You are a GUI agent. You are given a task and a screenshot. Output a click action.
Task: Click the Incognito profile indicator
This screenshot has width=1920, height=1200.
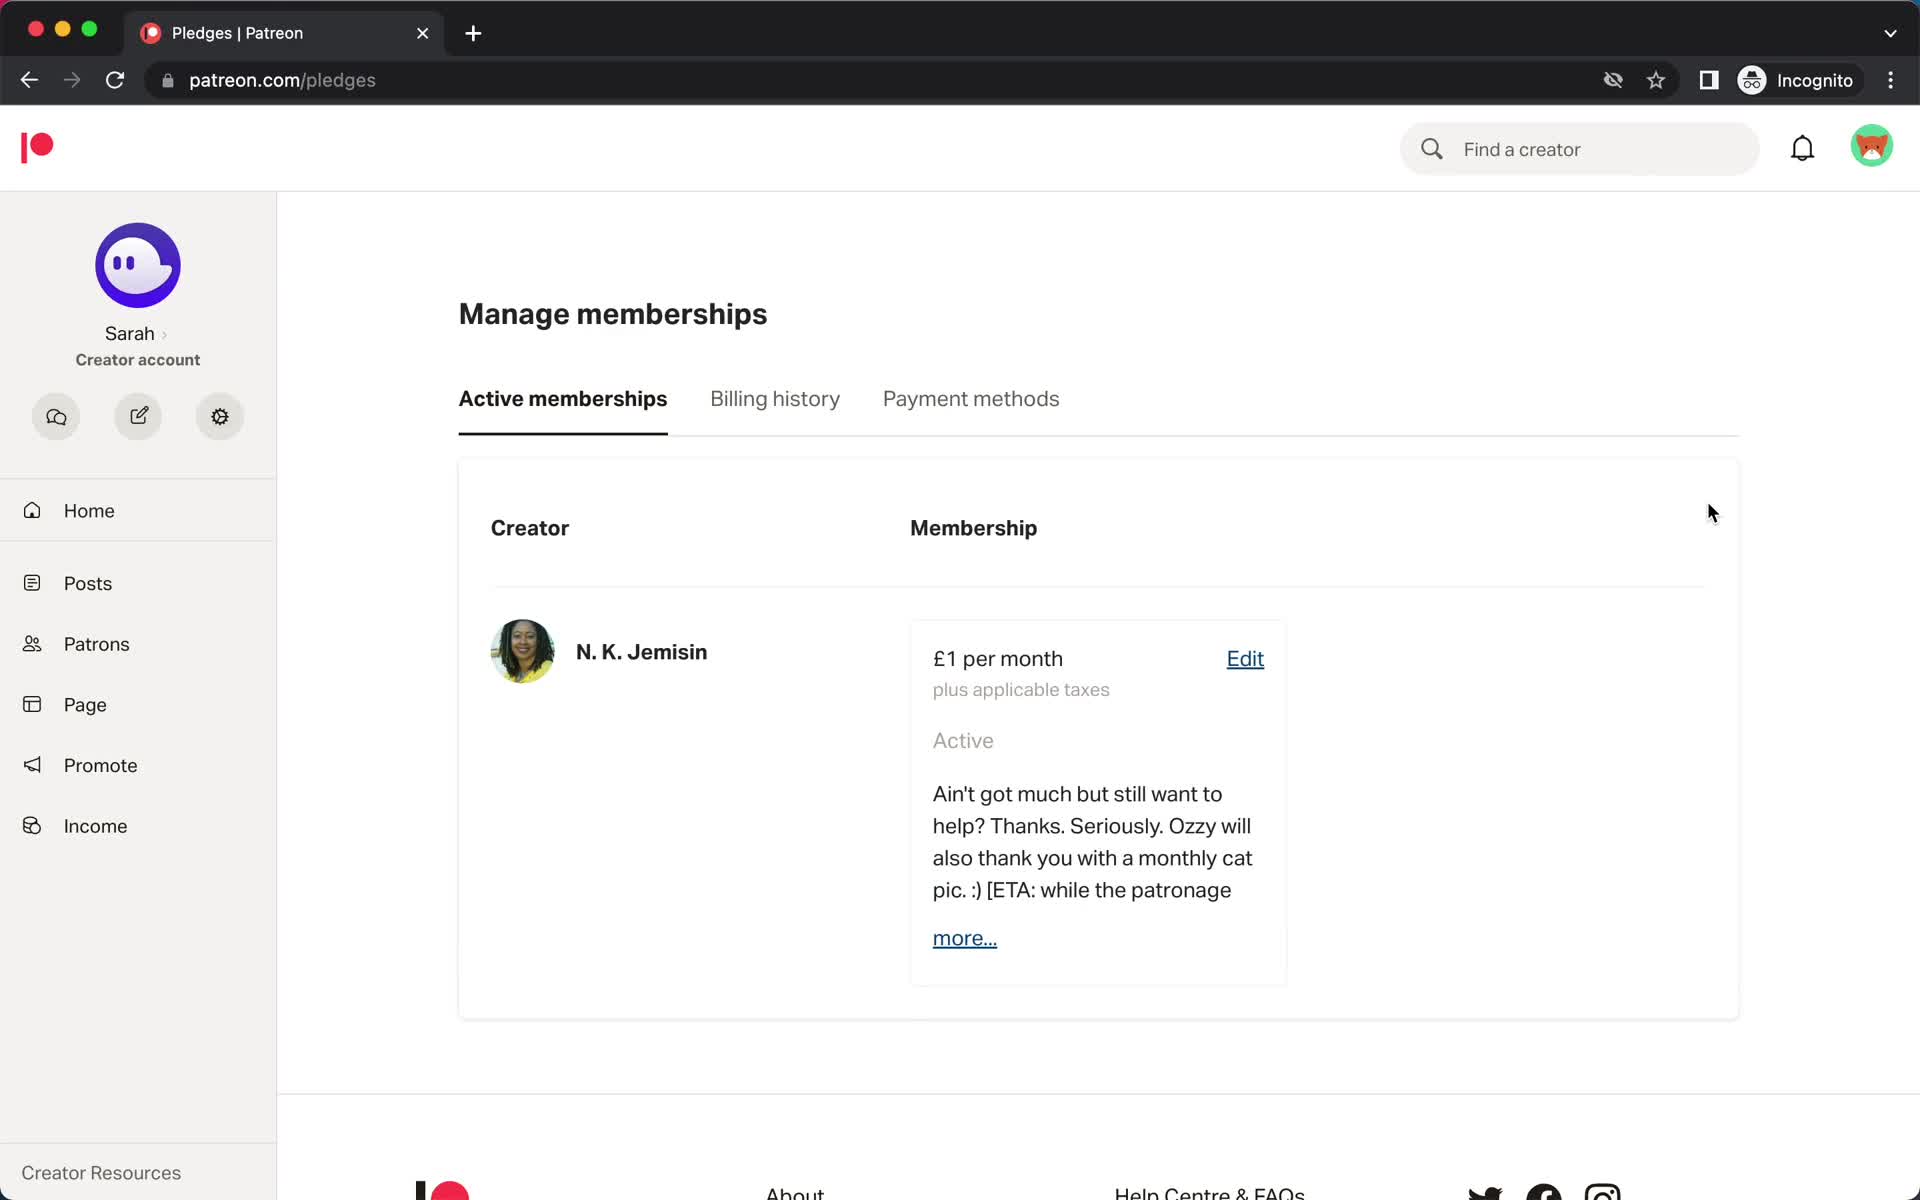tap(1796, 80)
